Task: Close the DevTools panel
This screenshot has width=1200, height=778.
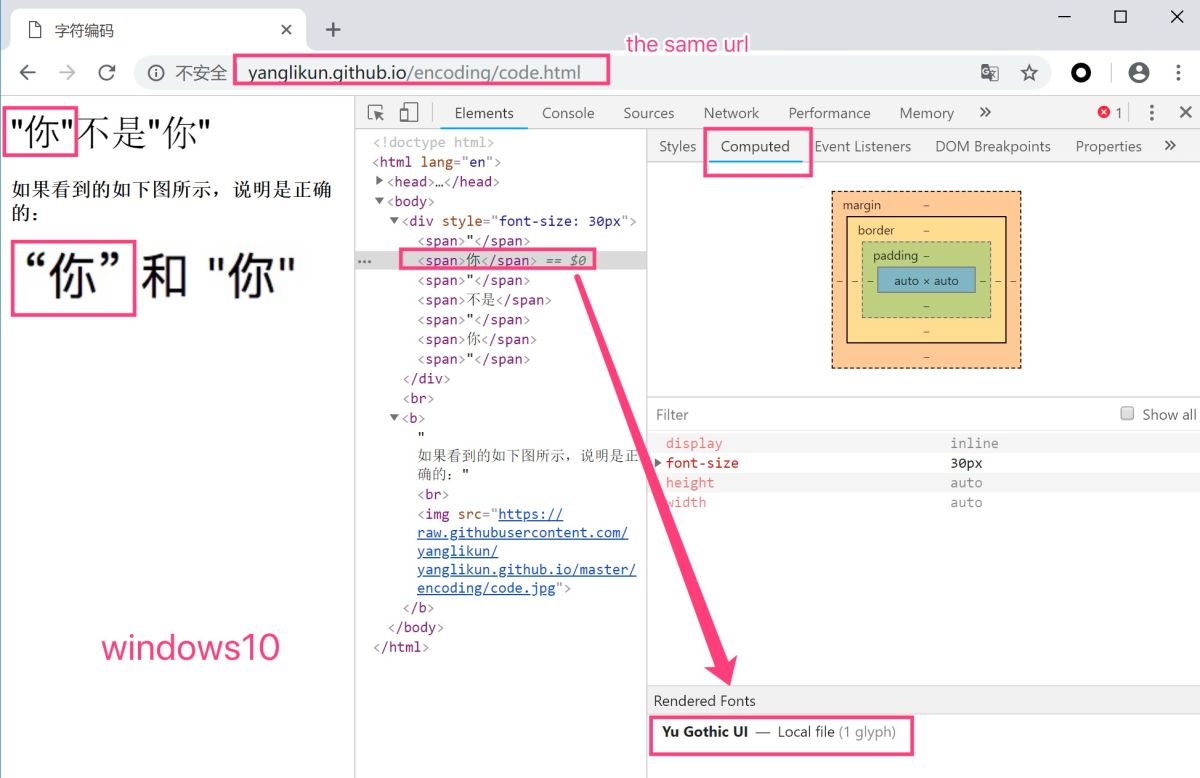Action: [1185, 113]
